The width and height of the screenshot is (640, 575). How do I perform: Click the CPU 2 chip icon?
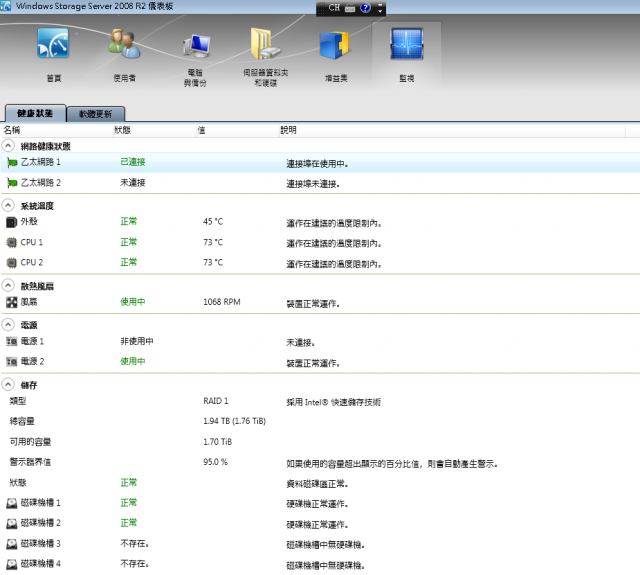coord(11,262)
